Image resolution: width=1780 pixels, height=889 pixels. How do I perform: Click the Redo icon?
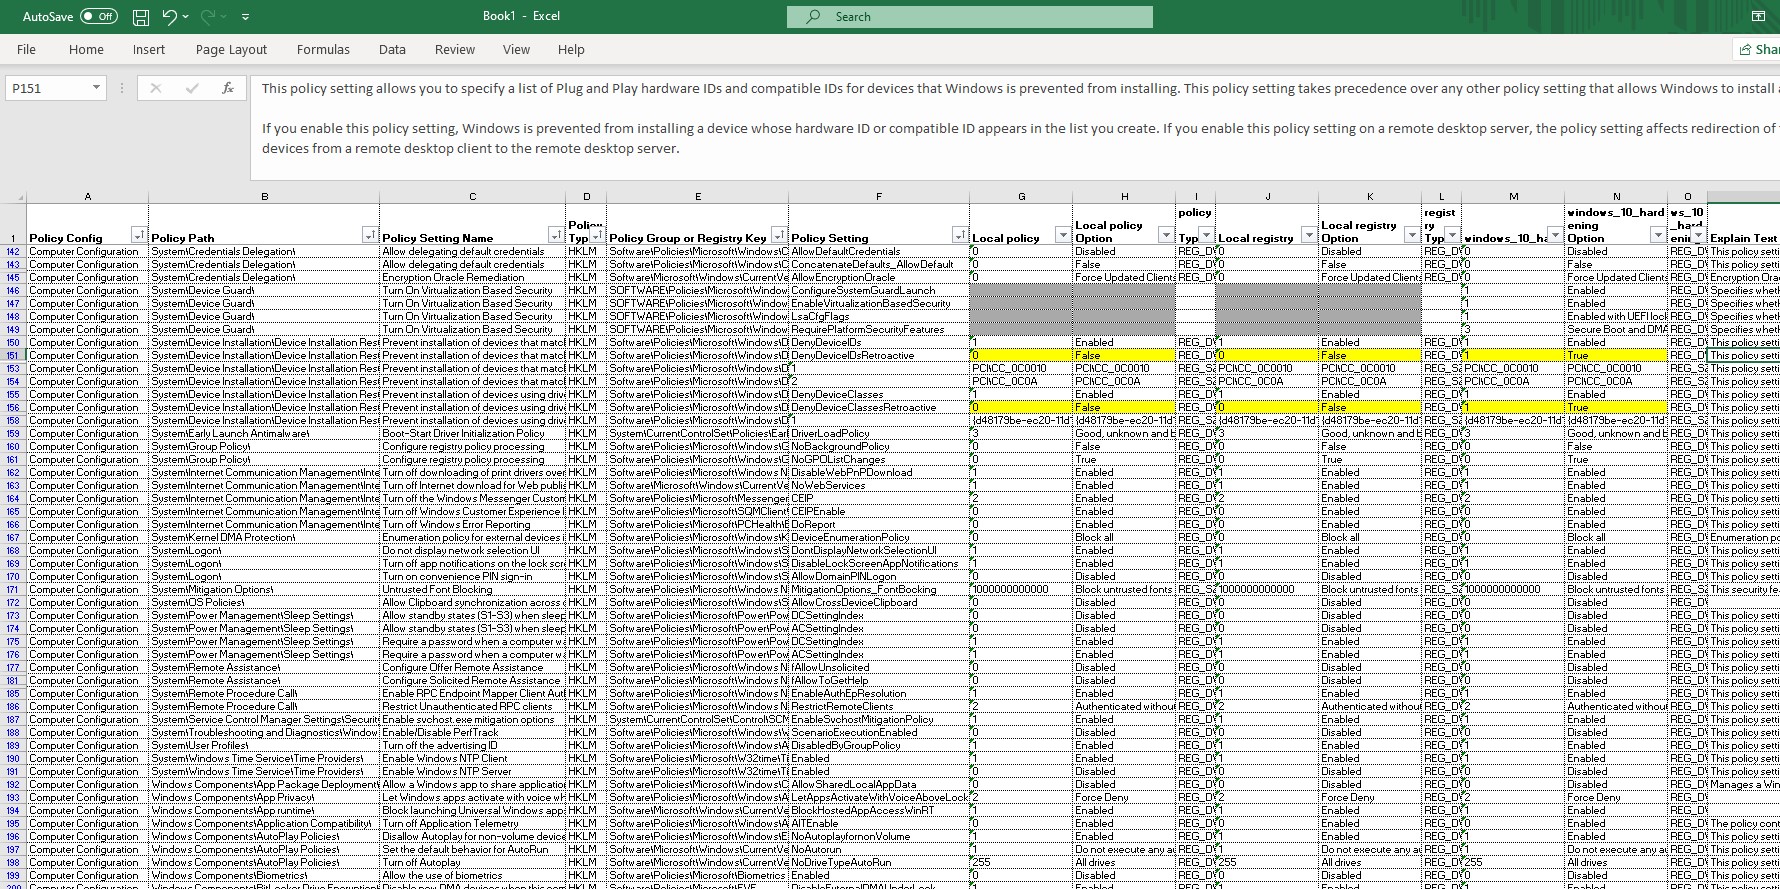click(208, 17)
